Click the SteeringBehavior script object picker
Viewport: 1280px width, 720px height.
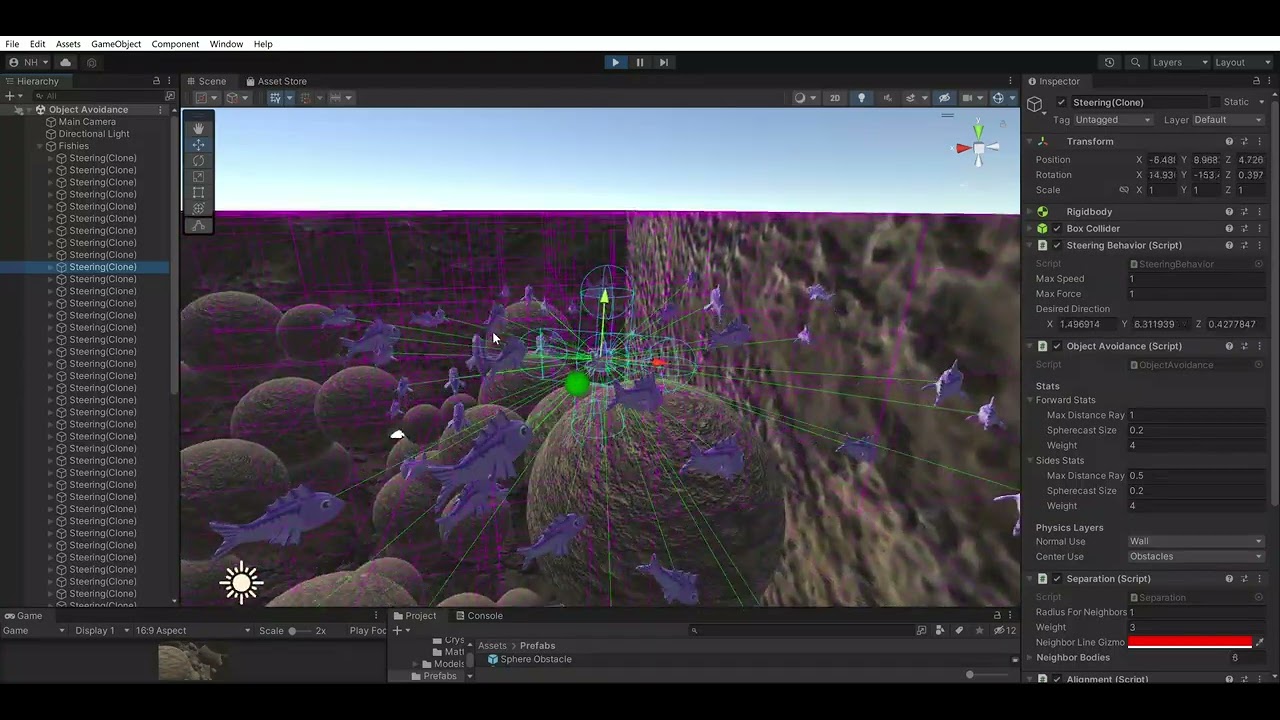pyautogui.click(x=1259, y=264)
